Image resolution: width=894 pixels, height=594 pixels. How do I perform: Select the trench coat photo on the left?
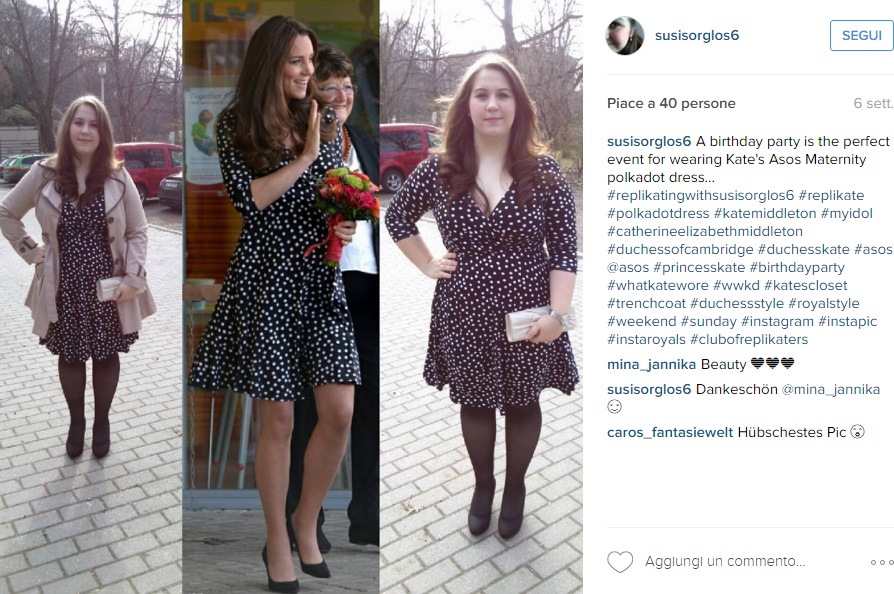(x=91, y=297)
